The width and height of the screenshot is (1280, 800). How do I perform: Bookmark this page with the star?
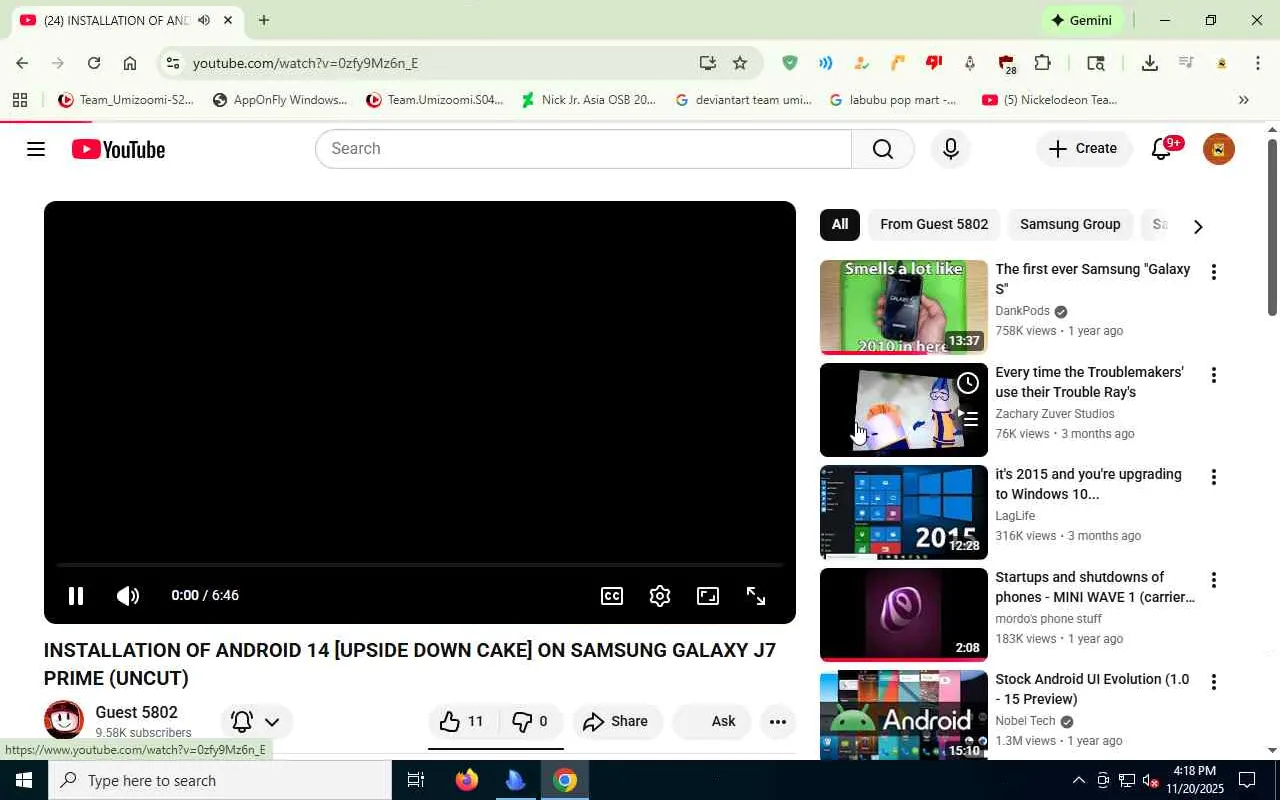click(x=740, y=63)
